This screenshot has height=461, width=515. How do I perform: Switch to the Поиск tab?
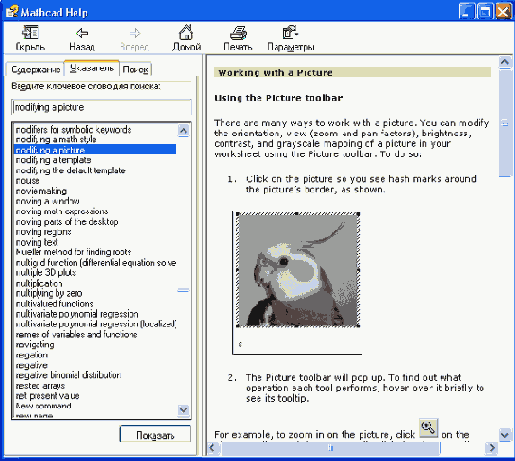point(135,69)
